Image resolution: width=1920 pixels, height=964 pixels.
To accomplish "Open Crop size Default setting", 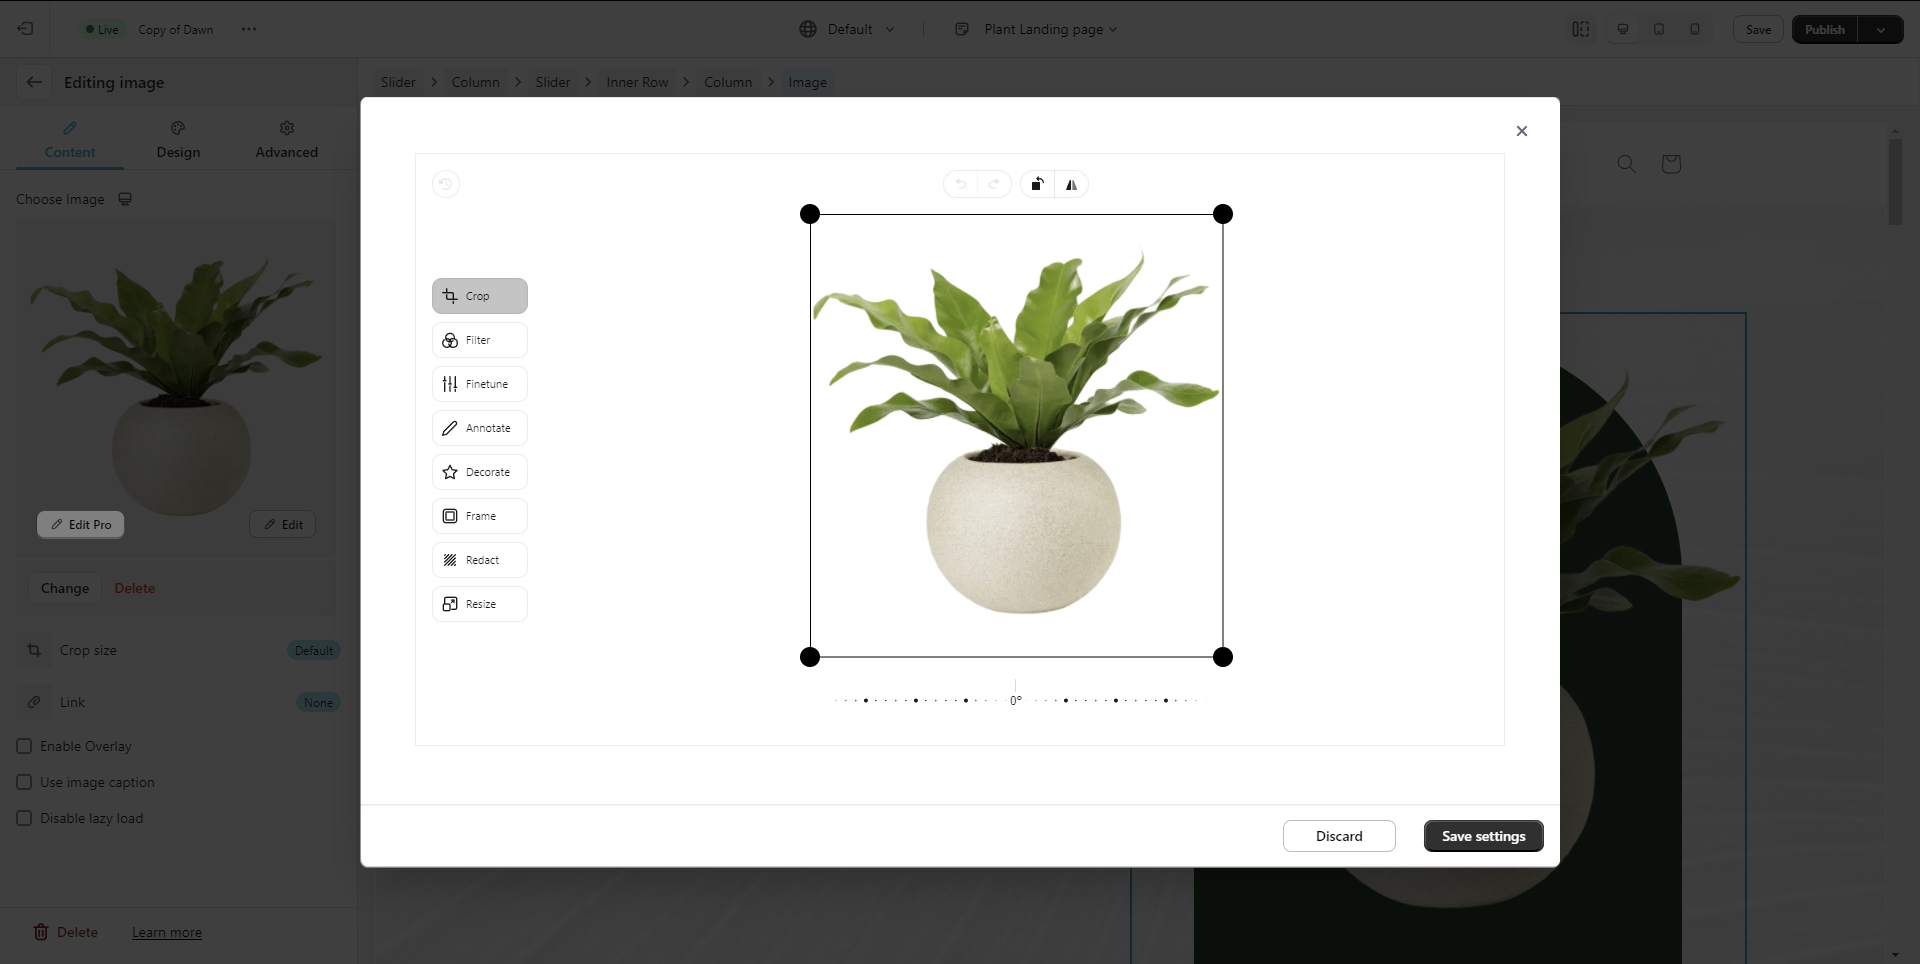I will (x=314, y=650).
